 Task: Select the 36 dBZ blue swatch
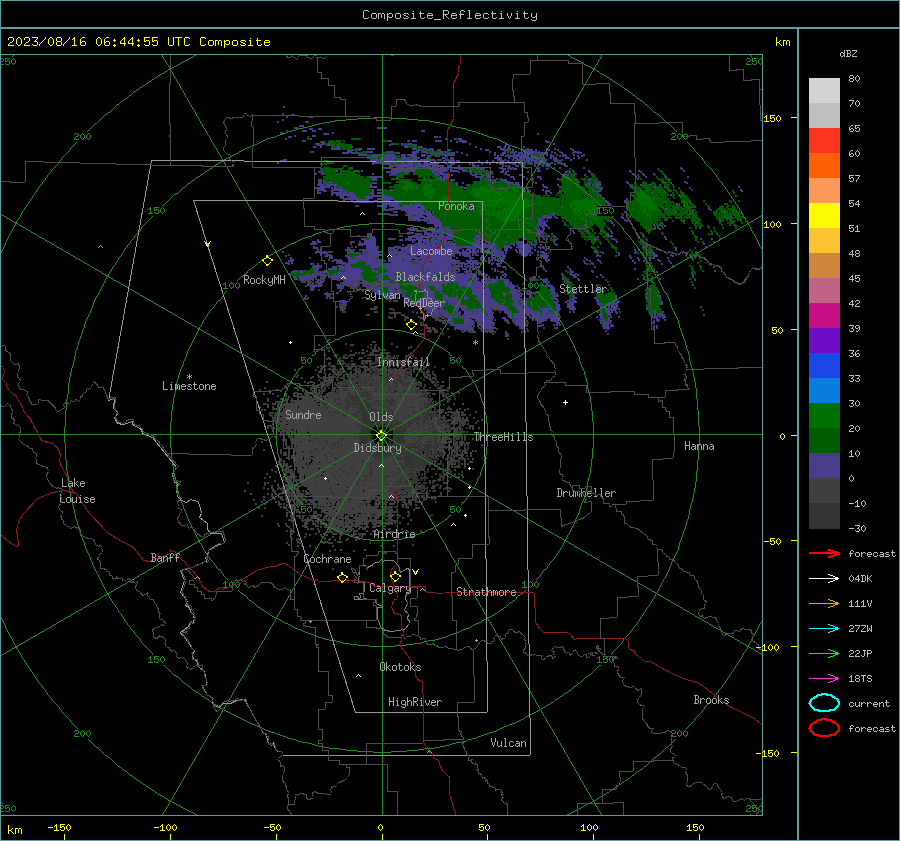(824, 366)
